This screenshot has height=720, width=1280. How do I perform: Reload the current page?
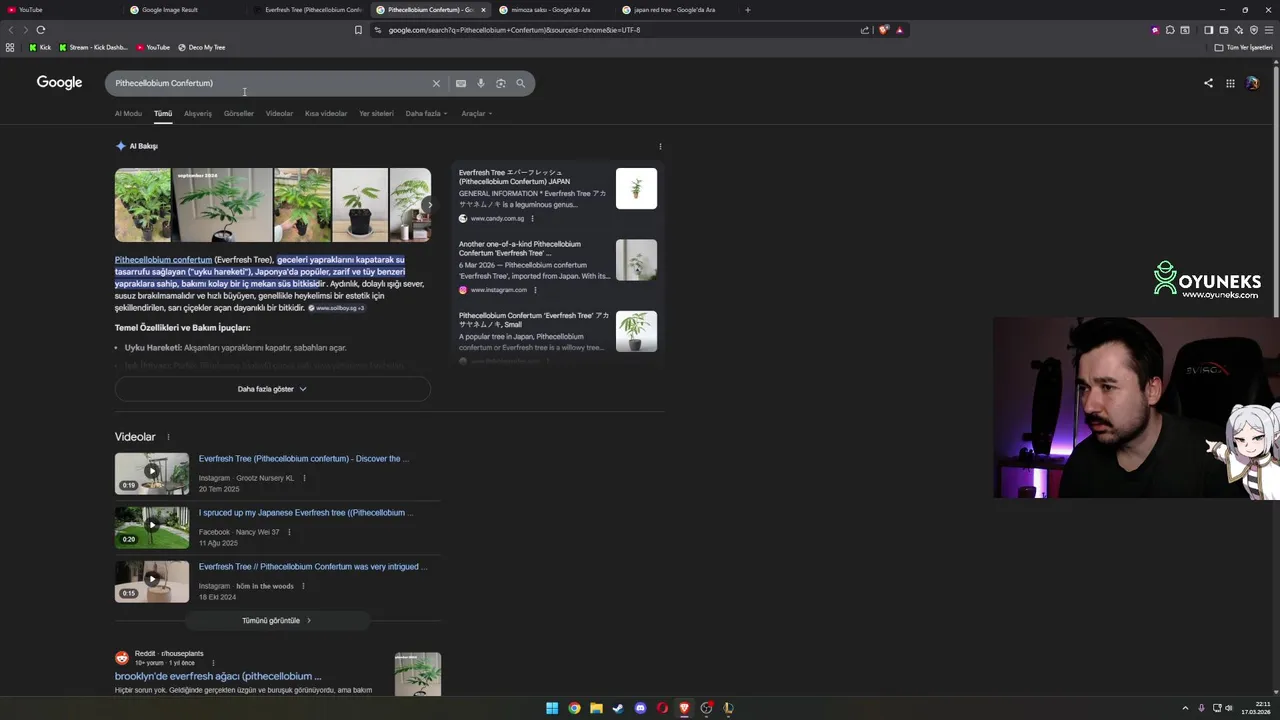(x=41, y=30)
